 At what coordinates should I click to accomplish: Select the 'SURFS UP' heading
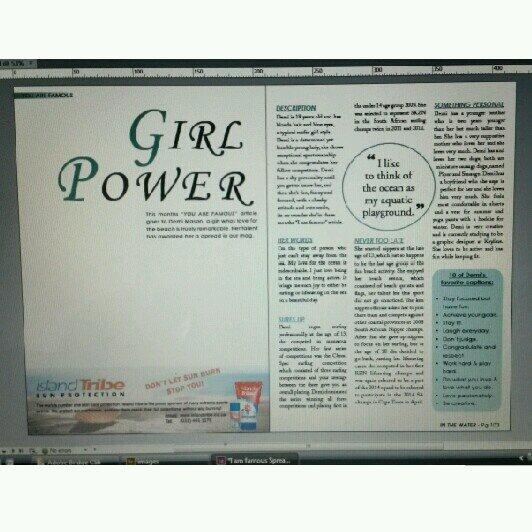(291, 319)
